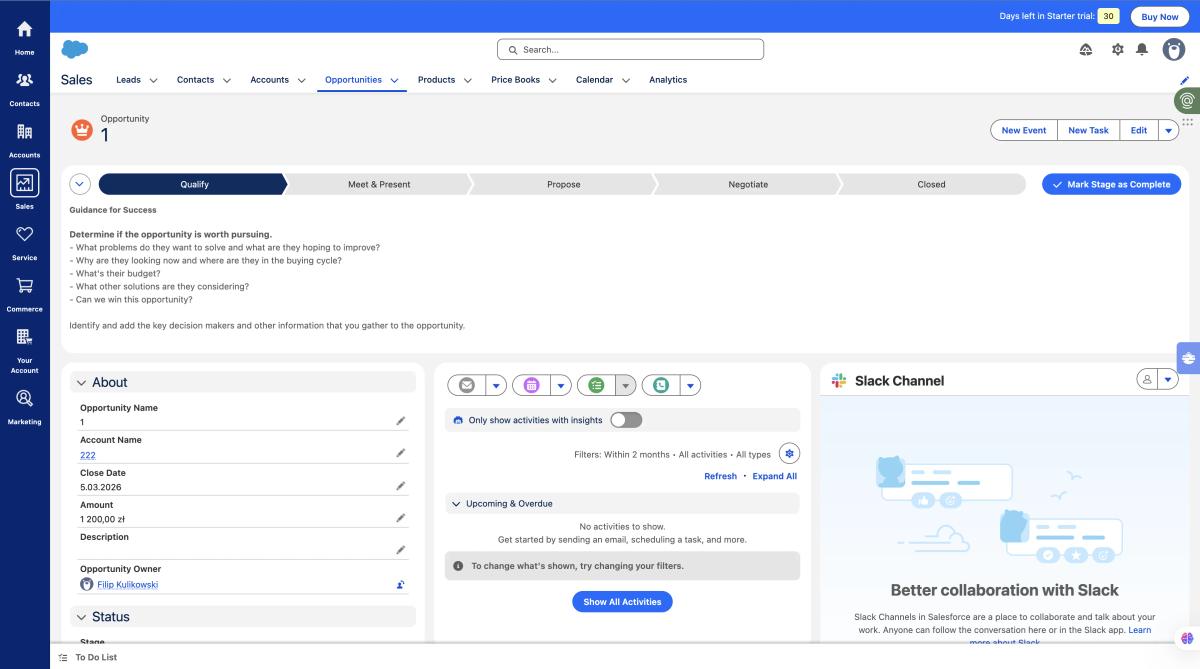The image size is (1200, 669).
Task: Click the Edit button
Action: click(x=1139, y=130)
